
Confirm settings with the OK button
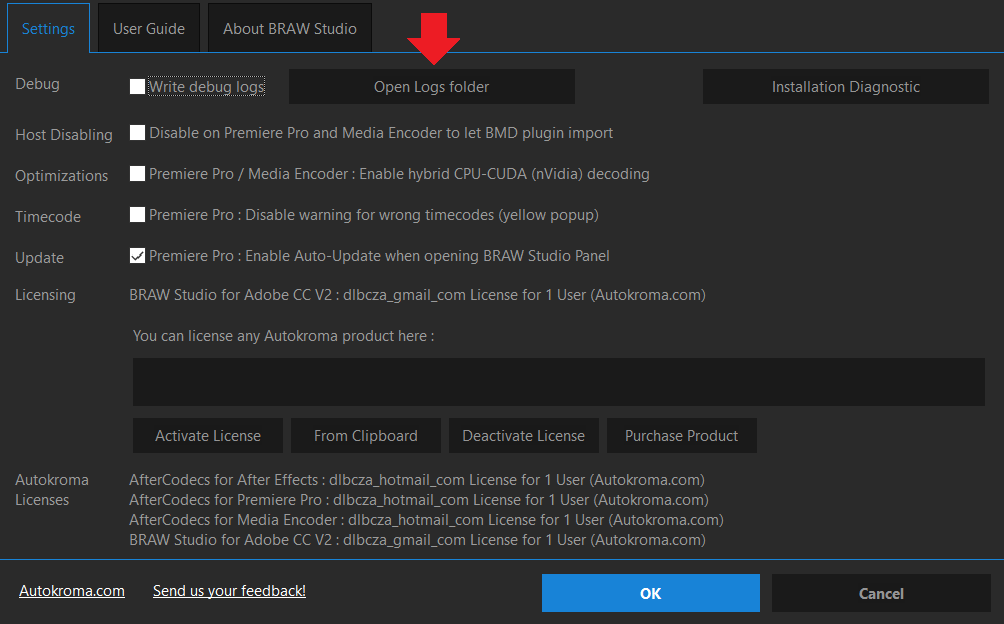point(650,593)
